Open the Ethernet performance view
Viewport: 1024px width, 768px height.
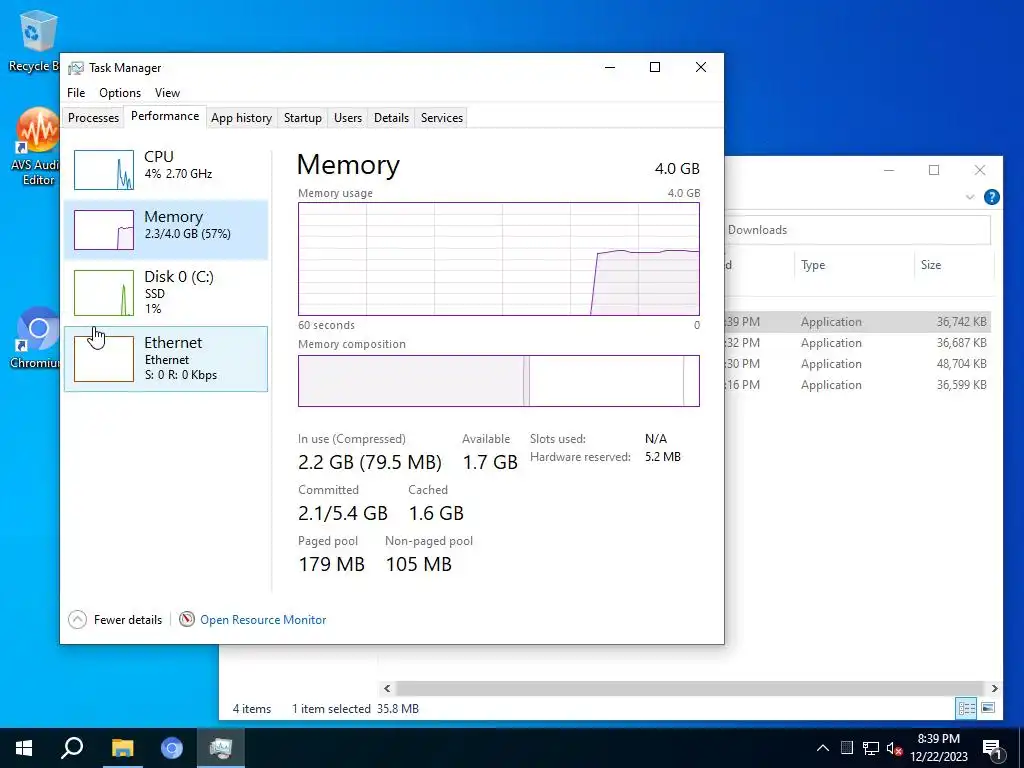point(166,359)
